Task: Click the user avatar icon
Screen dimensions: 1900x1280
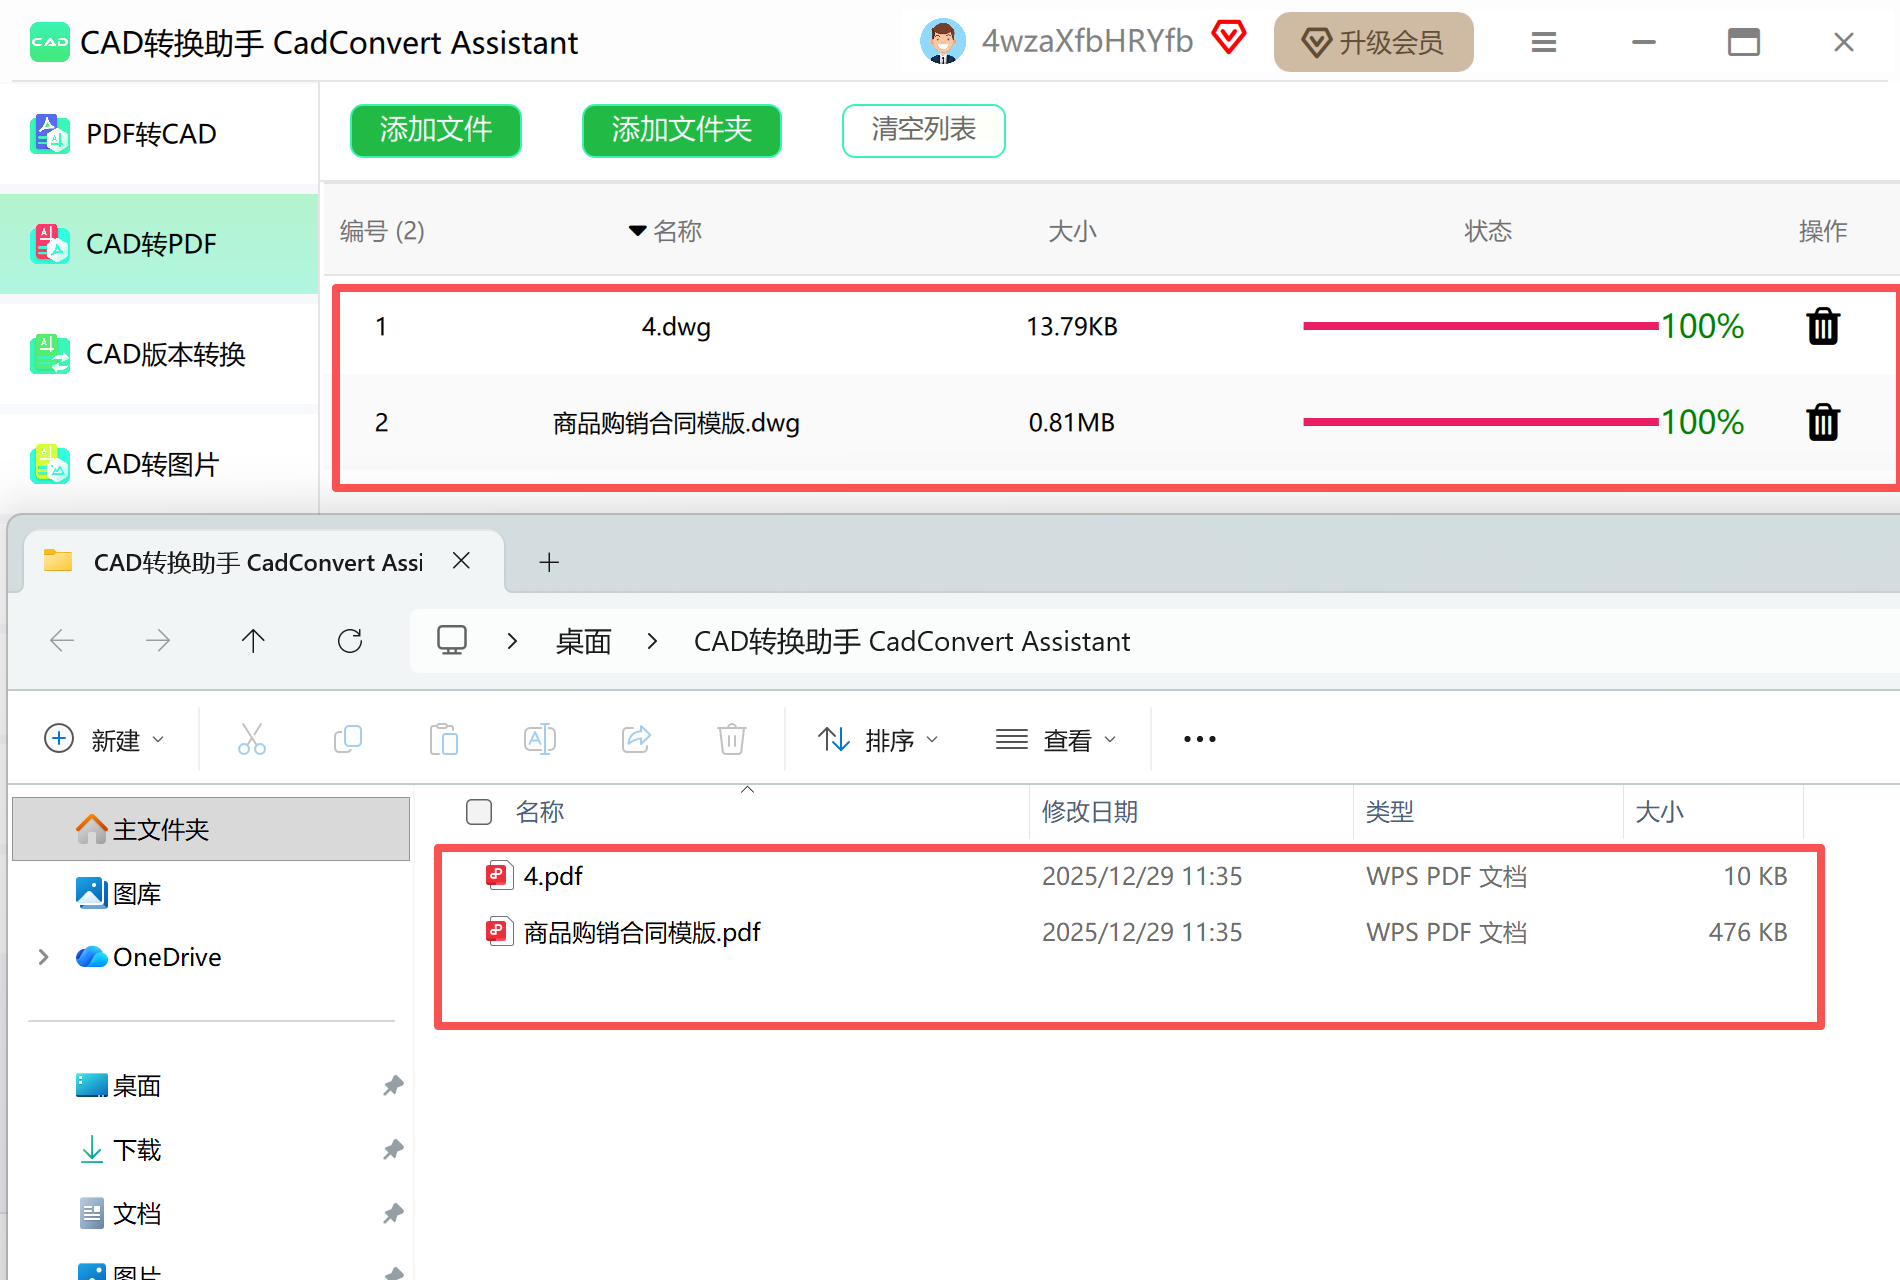Action: click(942, 42)
